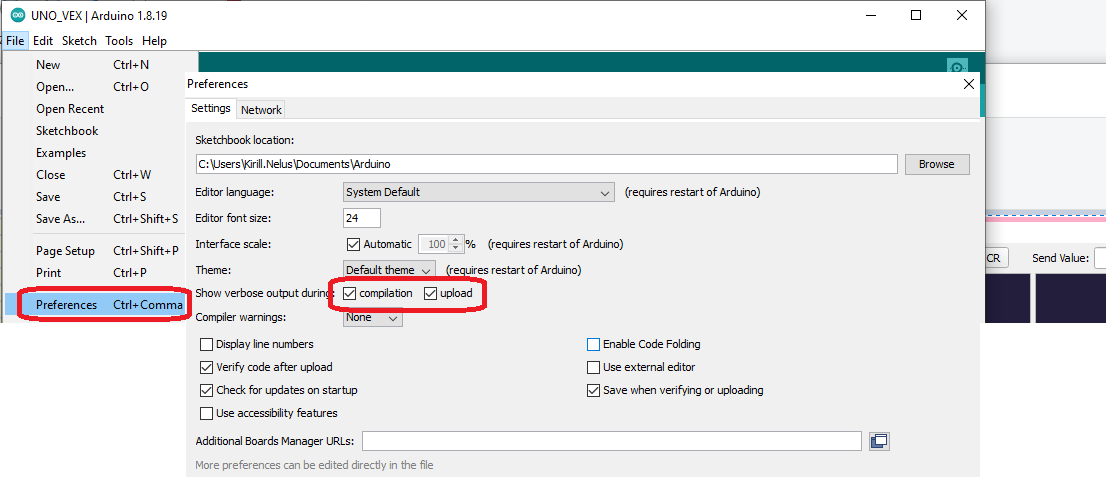Close the Preferences dialog
The height and width of the screenshot is (477, 1106).
tap(968, 84)
